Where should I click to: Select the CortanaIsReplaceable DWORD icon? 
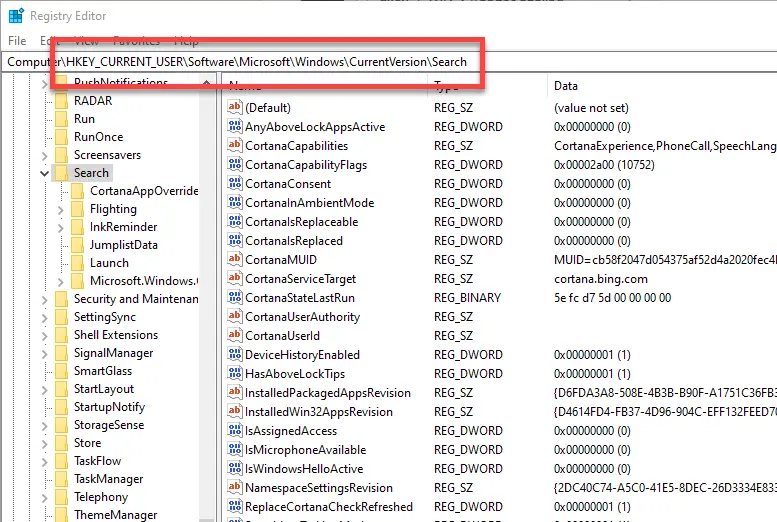pos(234,221)
